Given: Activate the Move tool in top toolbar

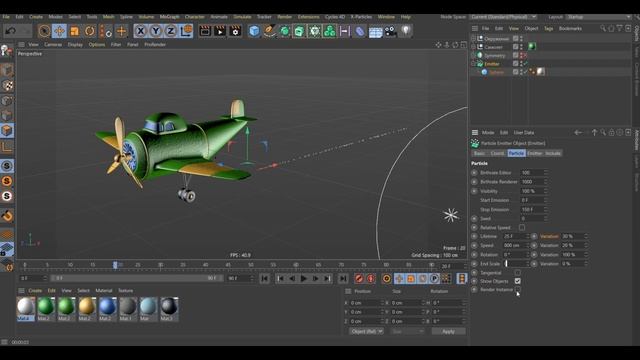Looking at the screenshot, I should [59, 31].
